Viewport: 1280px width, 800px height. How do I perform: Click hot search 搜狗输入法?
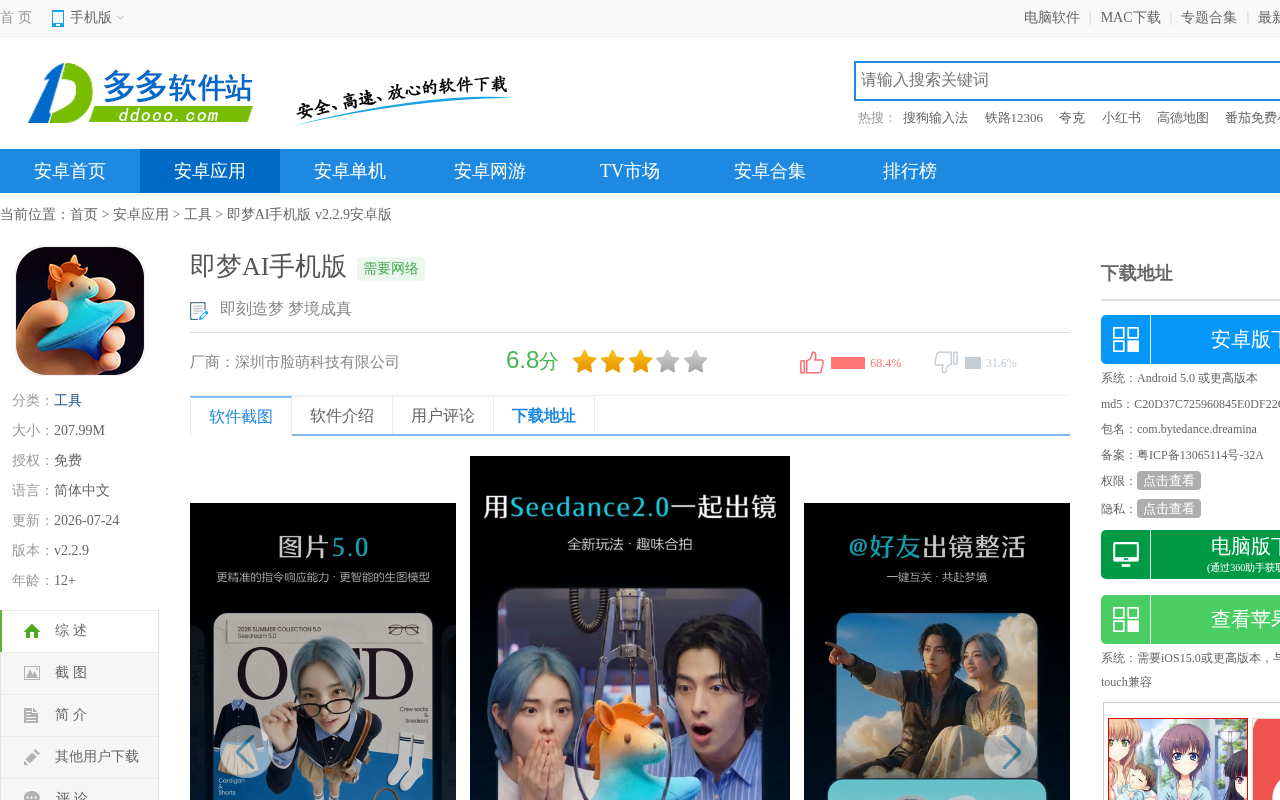tap(935, 118)
